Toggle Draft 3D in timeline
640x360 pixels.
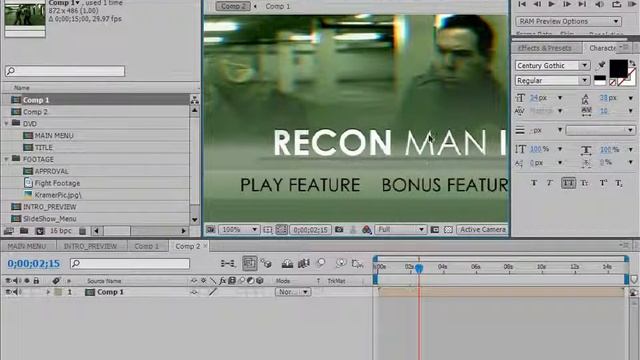(x=267, y=264)
